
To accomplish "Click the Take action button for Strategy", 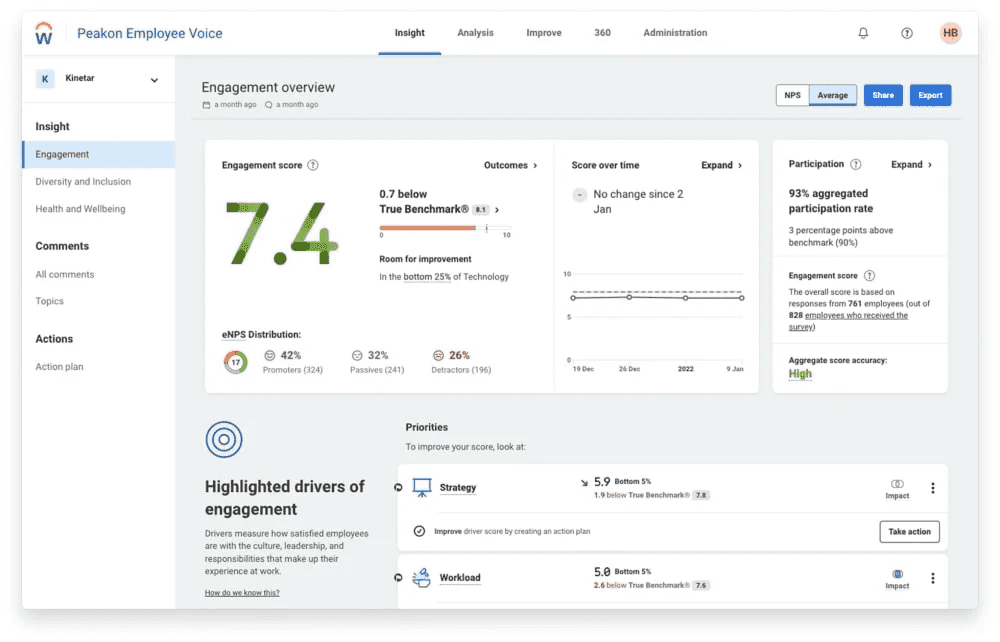I will (x=909, y=531).
